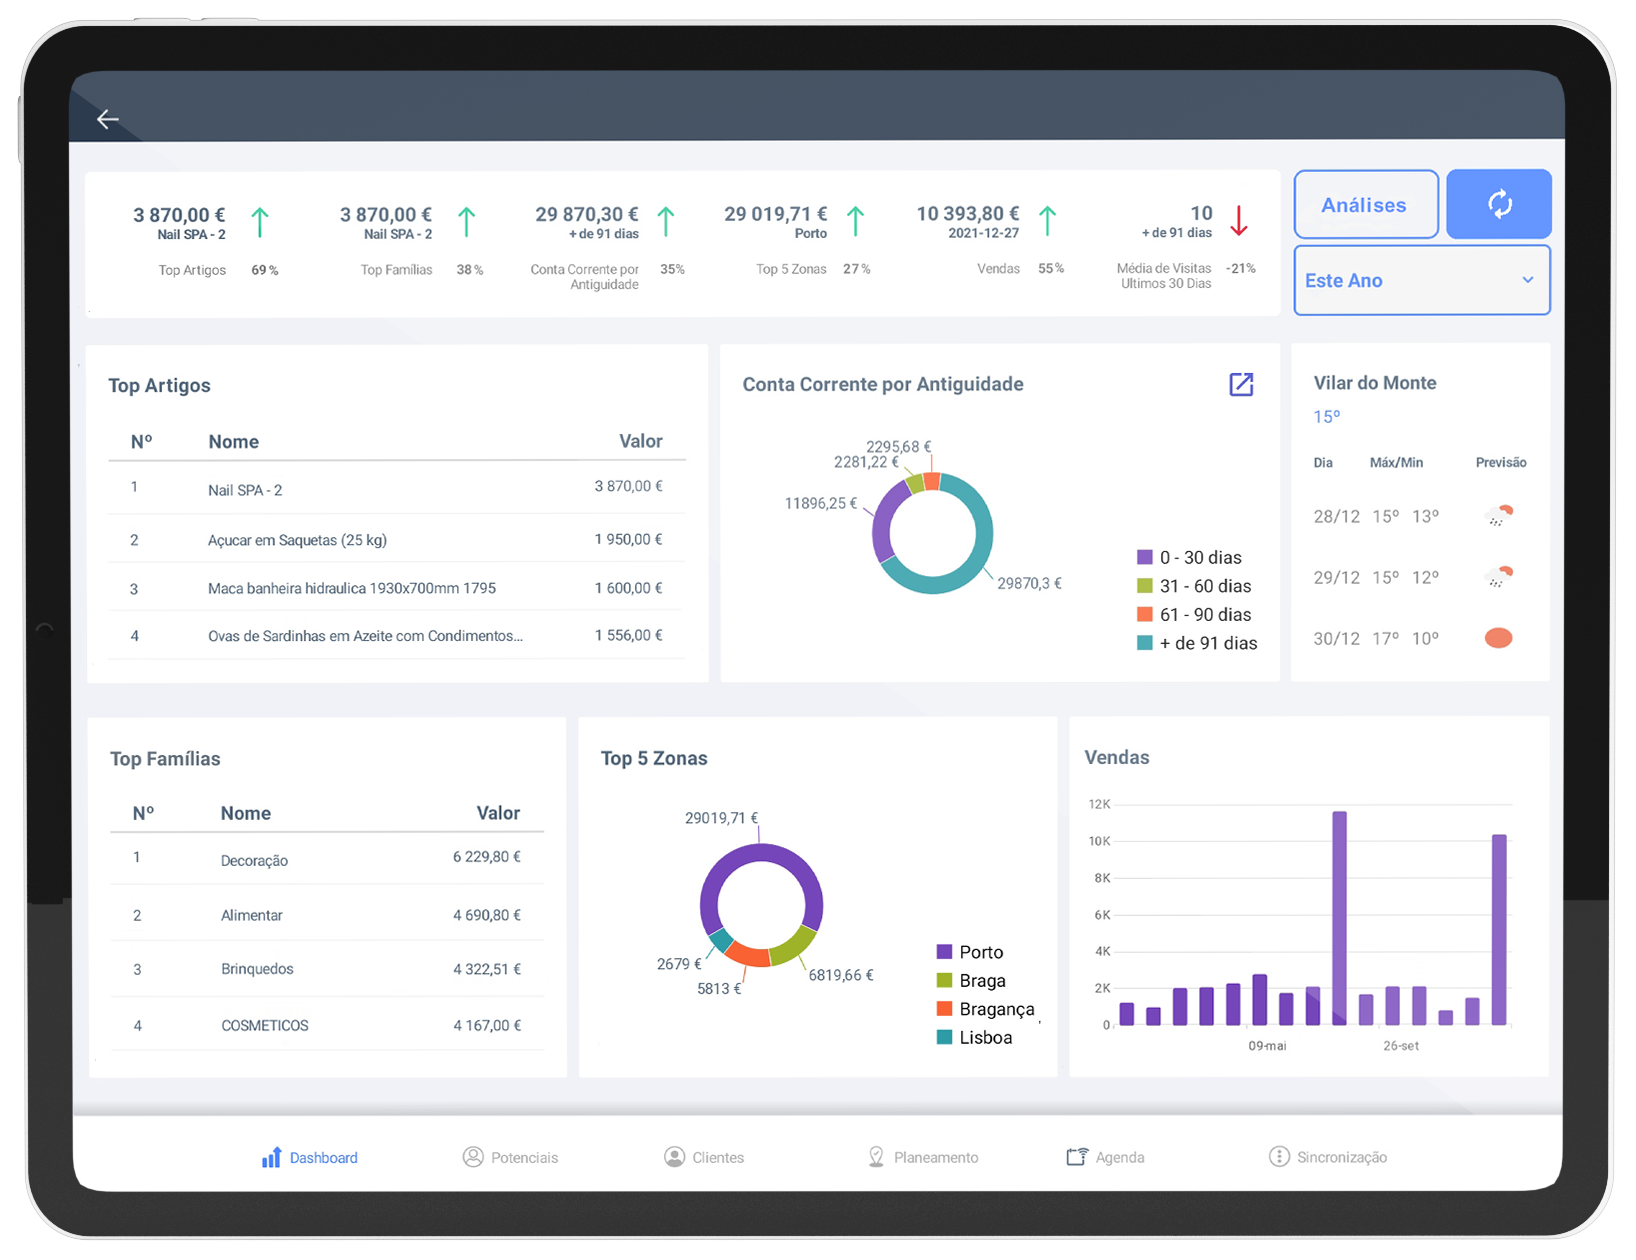This screenshot has height=1260, width=1636.
Task: Click the Planeamento map pin icon
Action: pyautogui.click(x=876, y=1157)
